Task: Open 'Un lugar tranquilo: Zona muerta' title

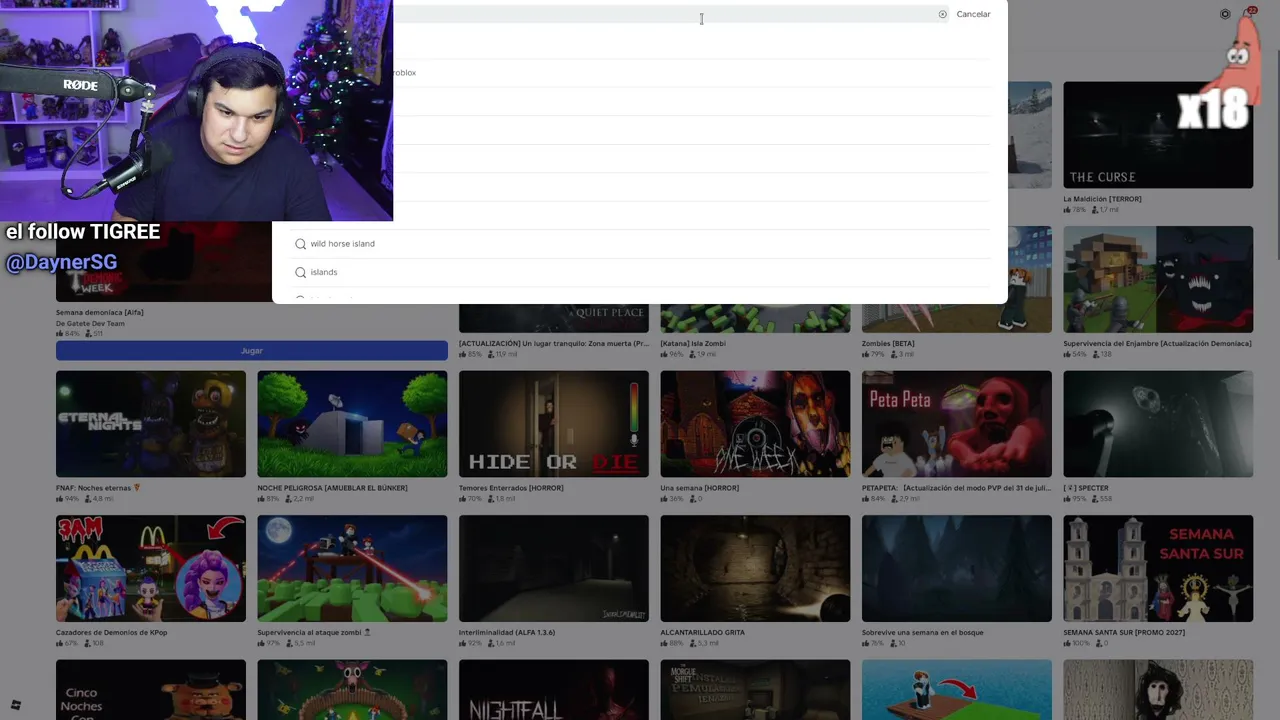Action: click(x=554, y=343)
